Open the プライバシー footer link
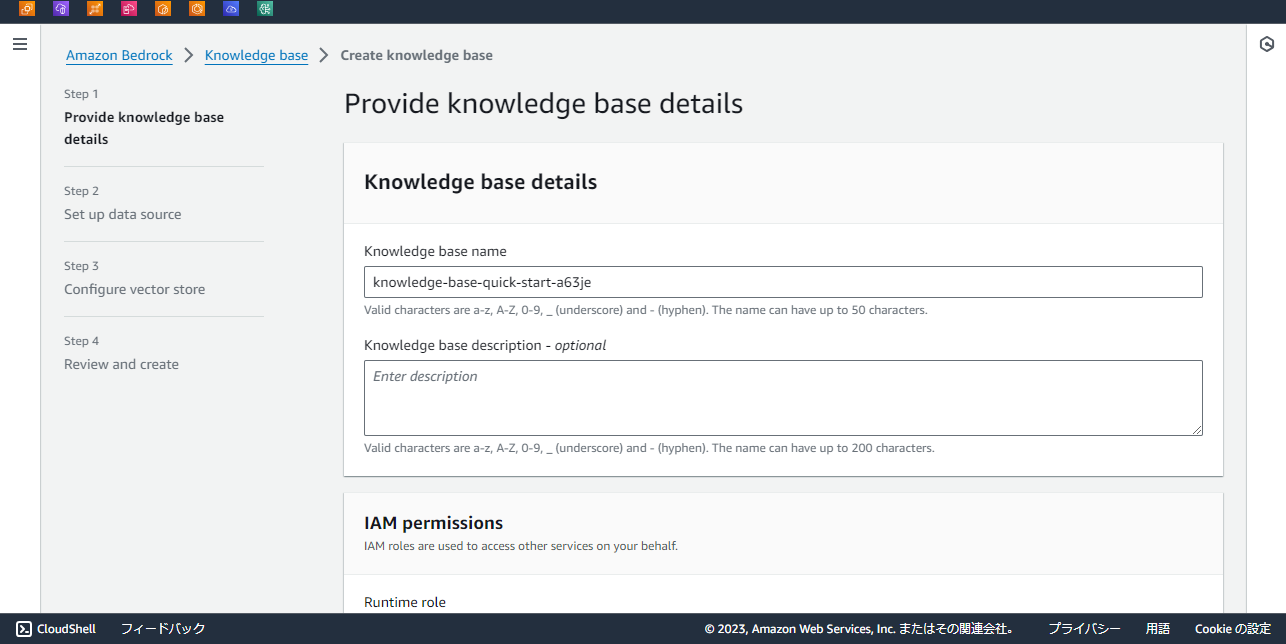The height and width of the screenshot is (644, 1286). point(1083,628)
